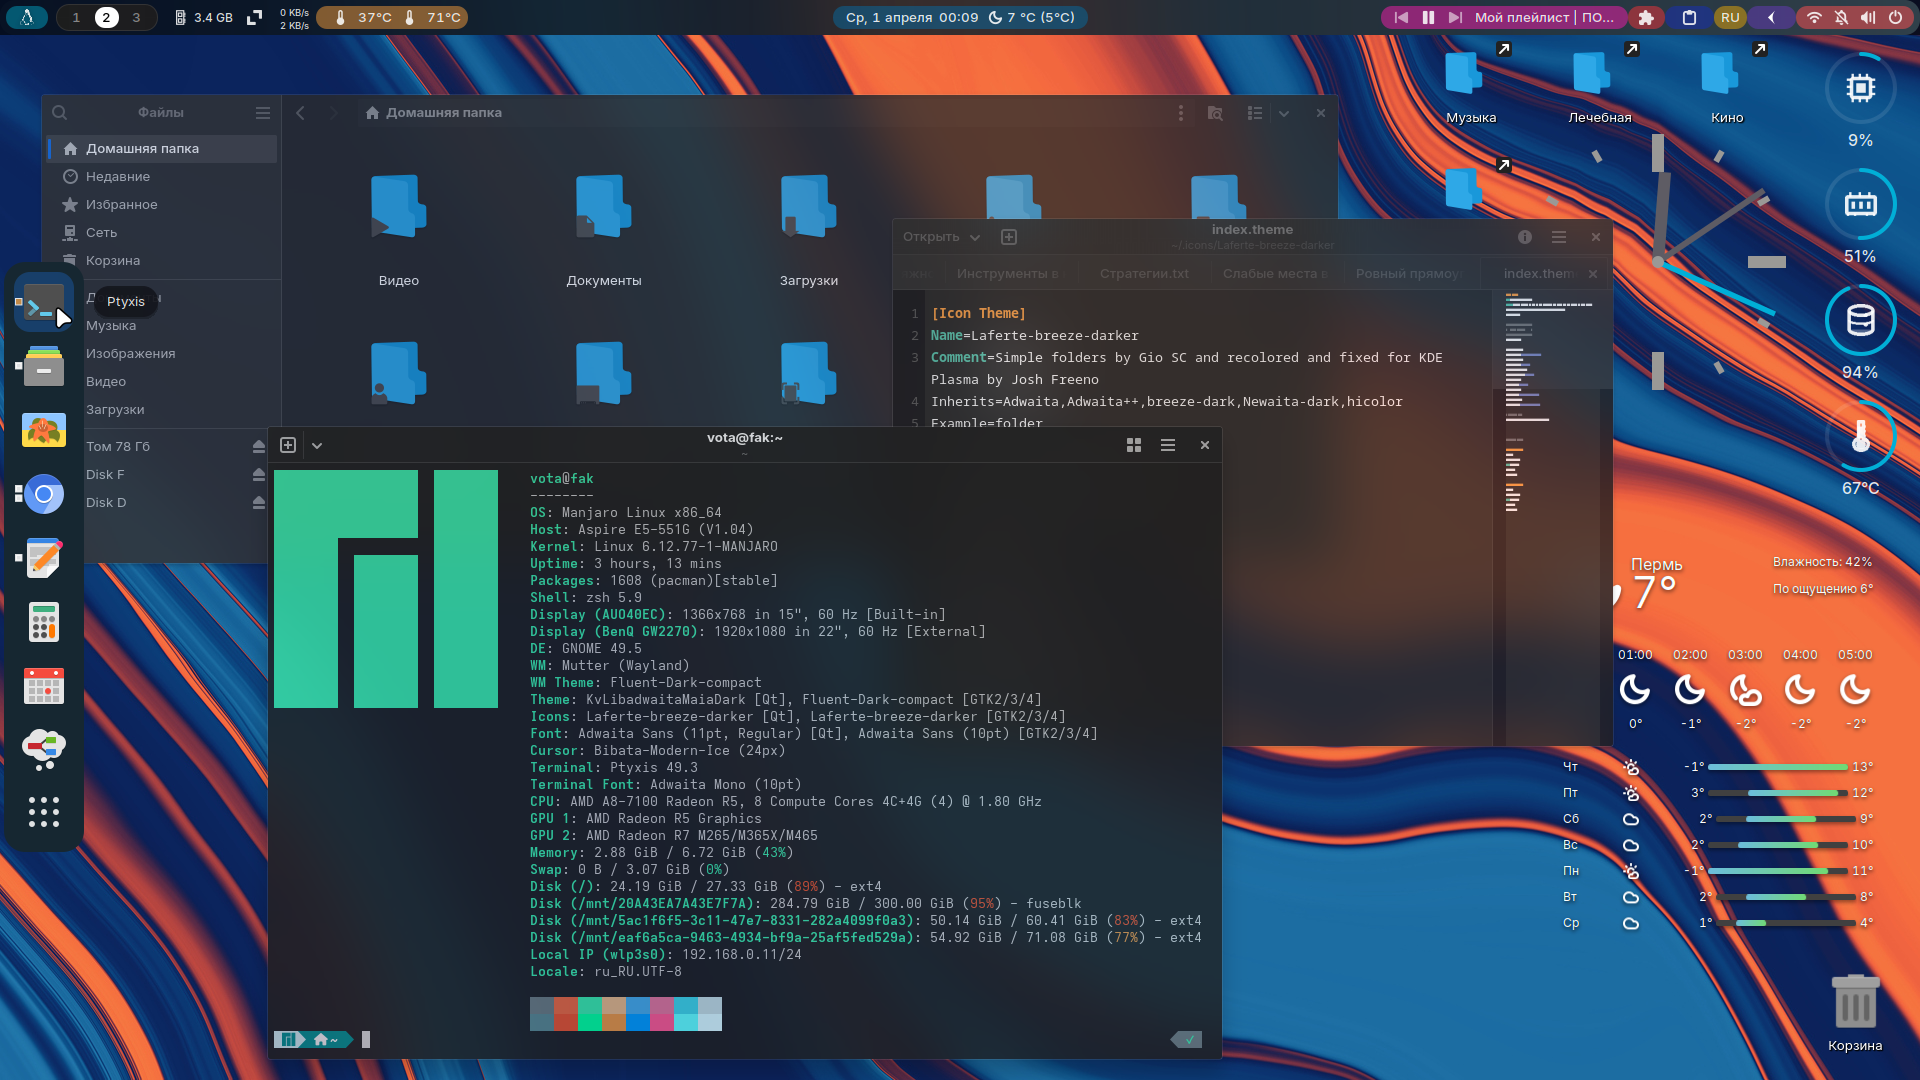The image size is (1920, 1080).
Task: Open the terminal tab overview grid icon
Action: [x=1134, y=445]
